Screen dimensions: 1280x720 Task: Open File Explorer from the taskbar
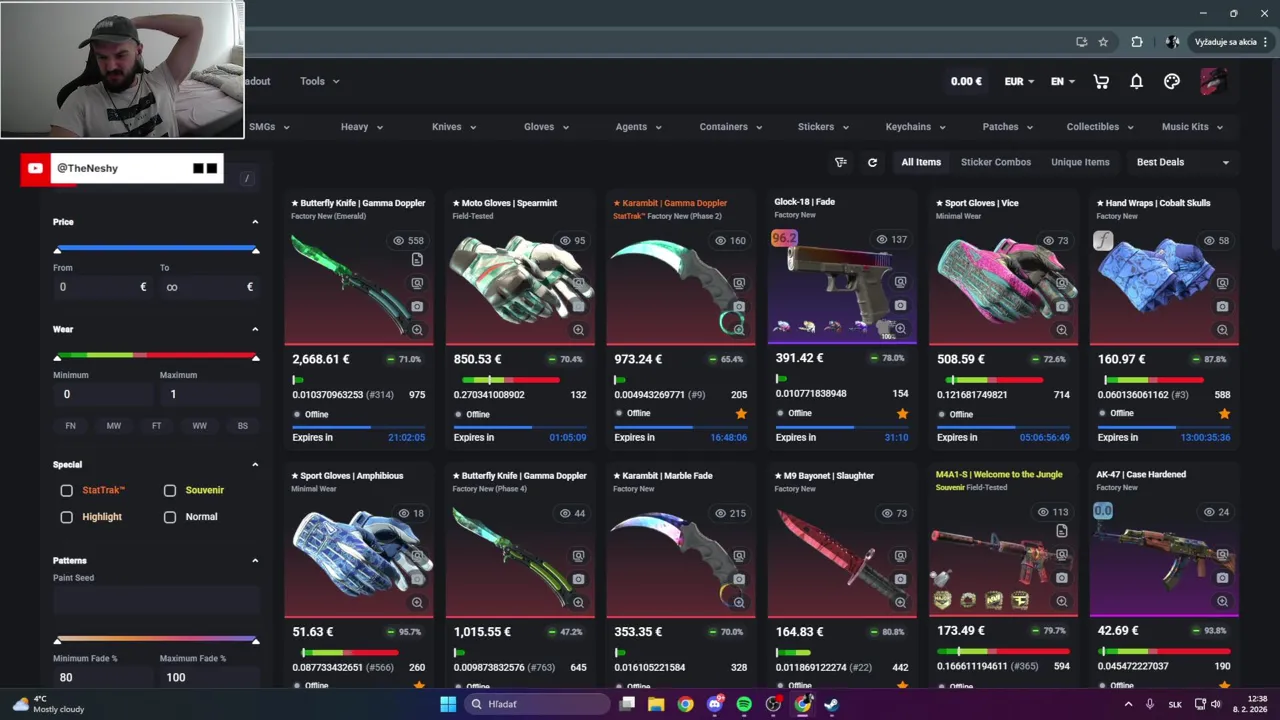point(656,704)
